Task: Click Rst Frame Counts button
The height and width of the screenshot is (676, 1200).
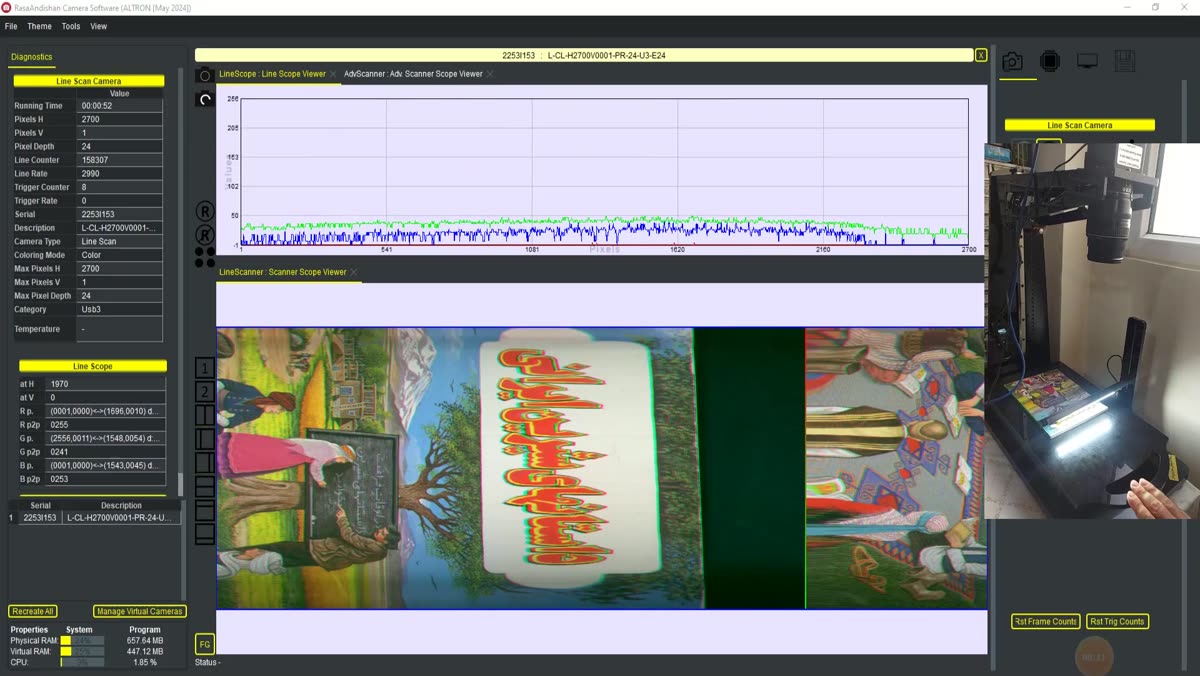Action: click(x=1045, y=621)
